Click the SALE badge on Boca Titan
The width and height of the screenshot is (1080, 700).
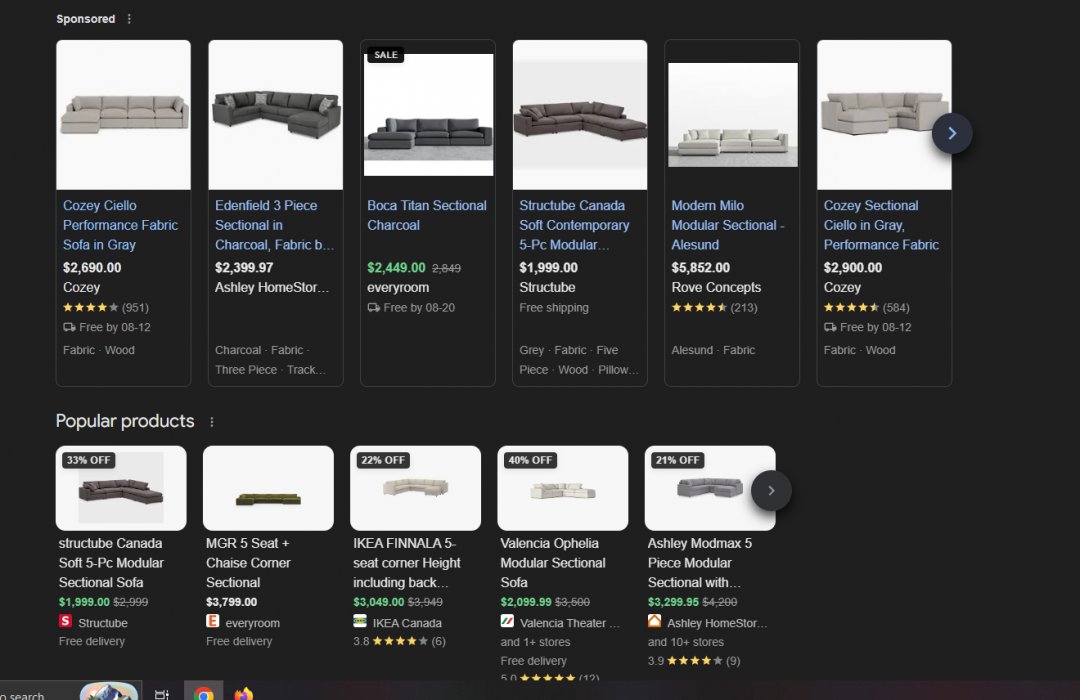tap(386, 55)
